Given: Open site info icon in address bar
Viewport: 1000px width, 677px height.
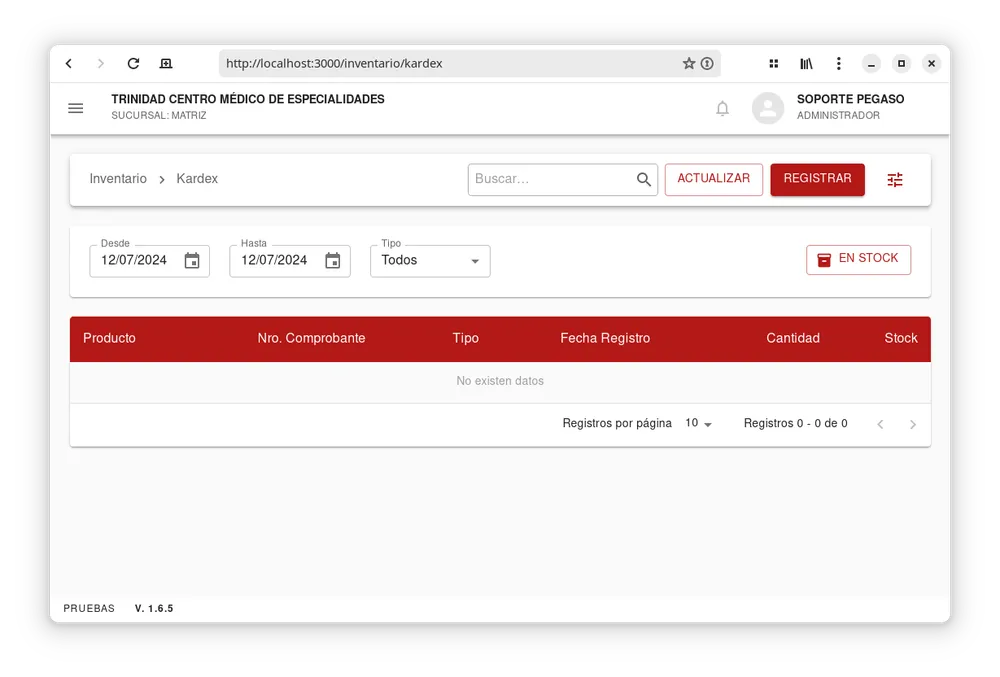Looking at the screenshot, I should coord(707,63).
